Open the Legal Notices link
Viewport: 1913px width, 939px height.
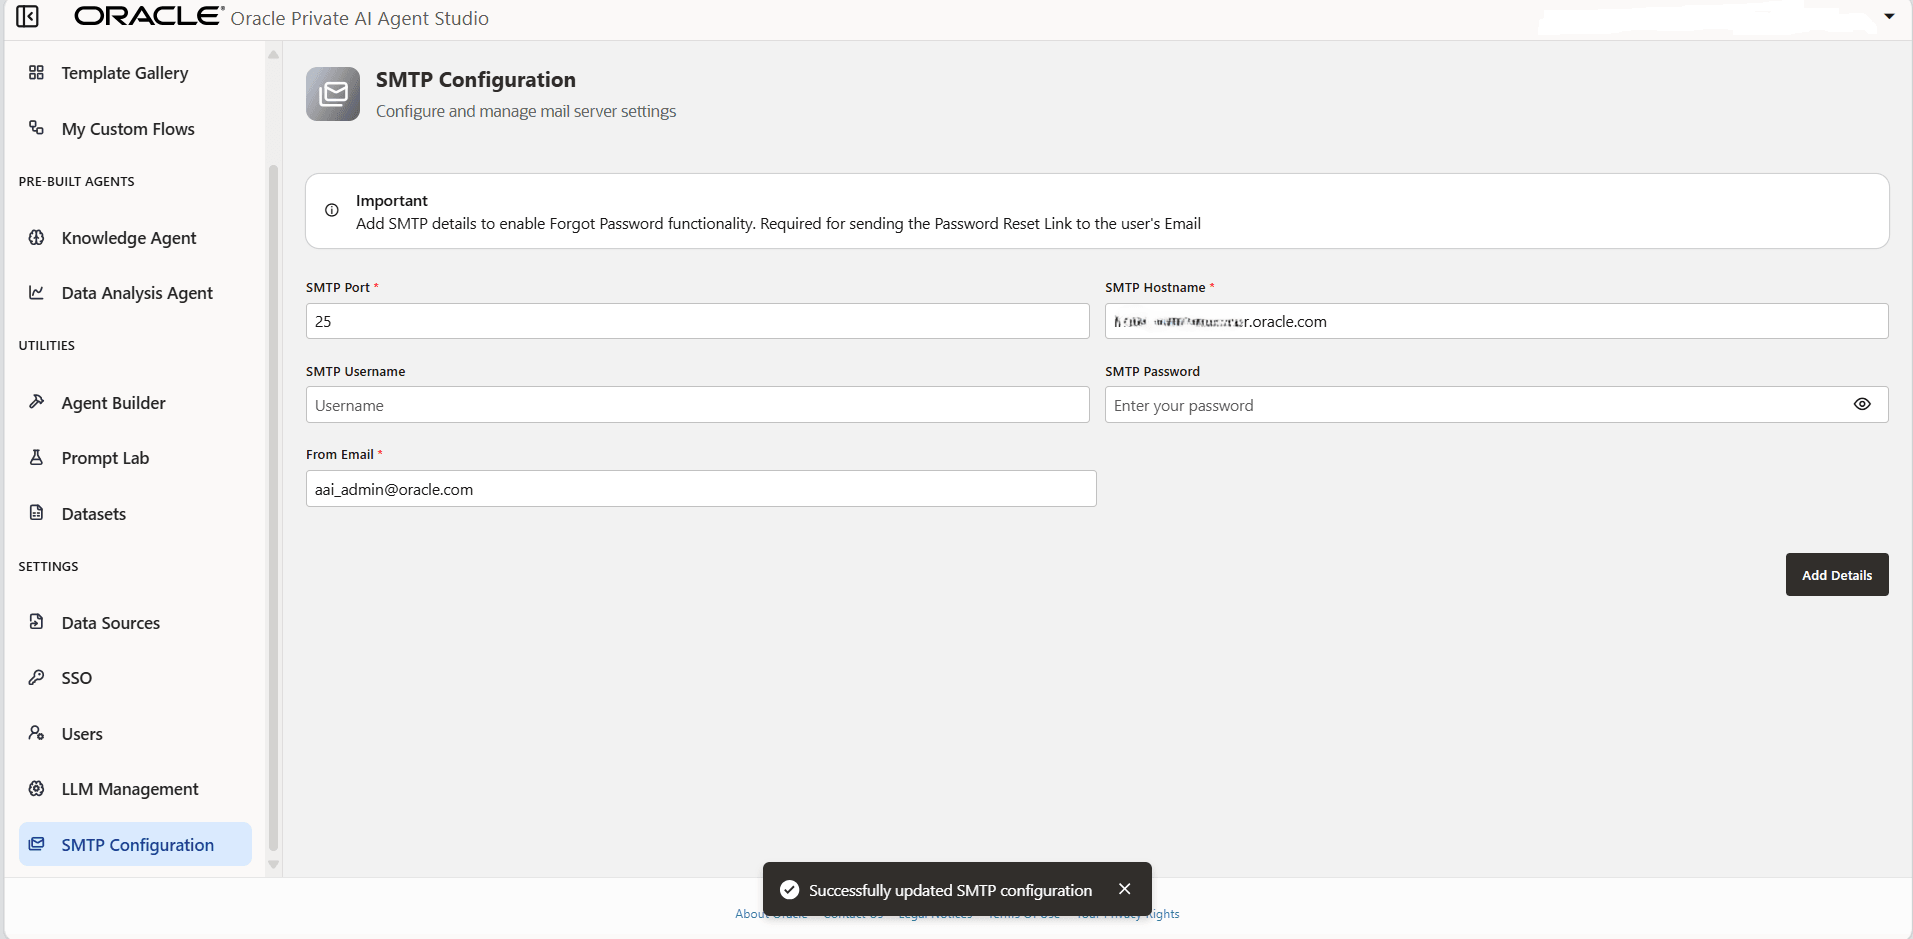coord(935,913)
